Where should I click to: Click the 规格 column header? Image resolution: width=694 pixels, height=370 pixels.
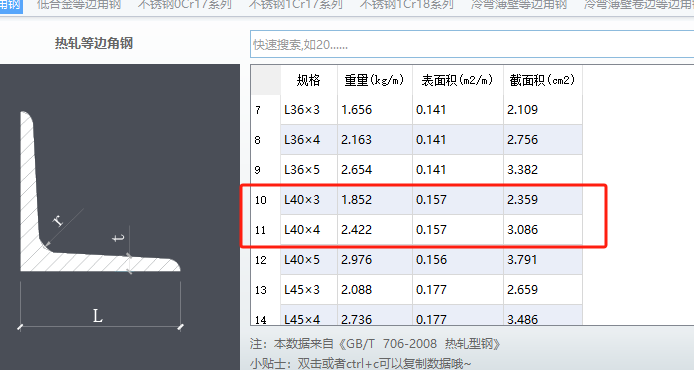pos(309,80)
